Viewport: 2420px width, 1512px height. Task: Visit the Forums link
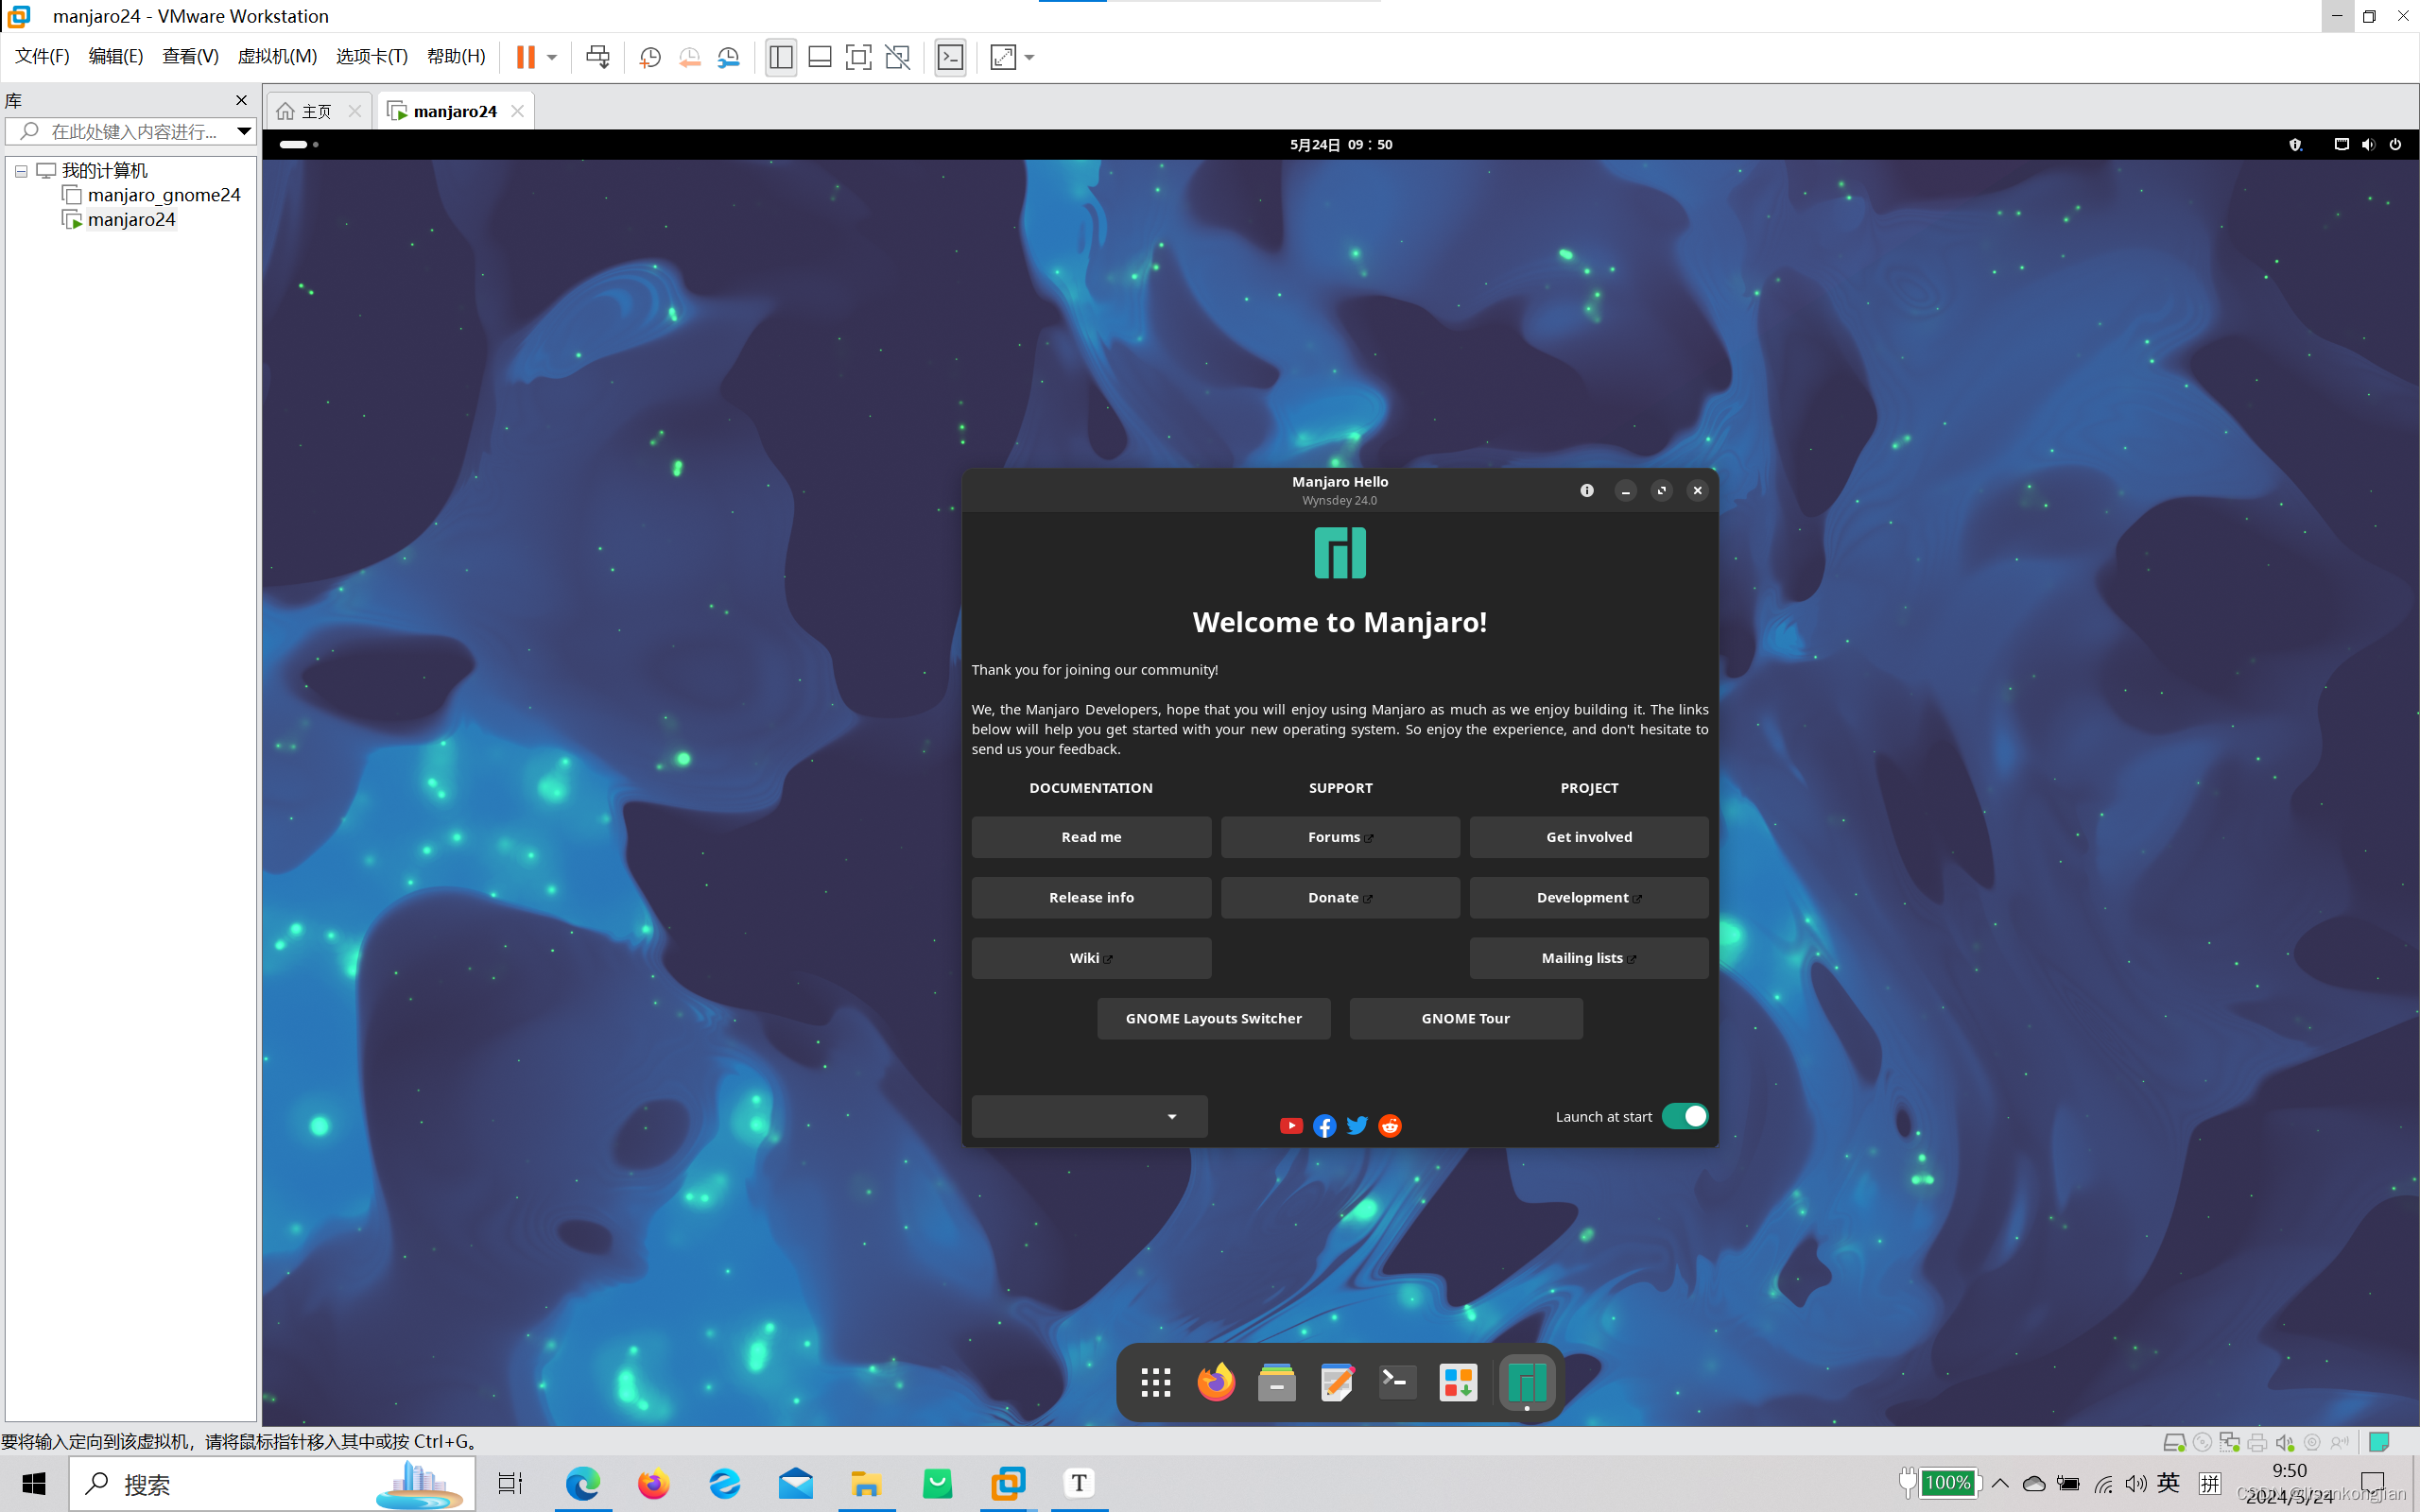coord(1340,837)
